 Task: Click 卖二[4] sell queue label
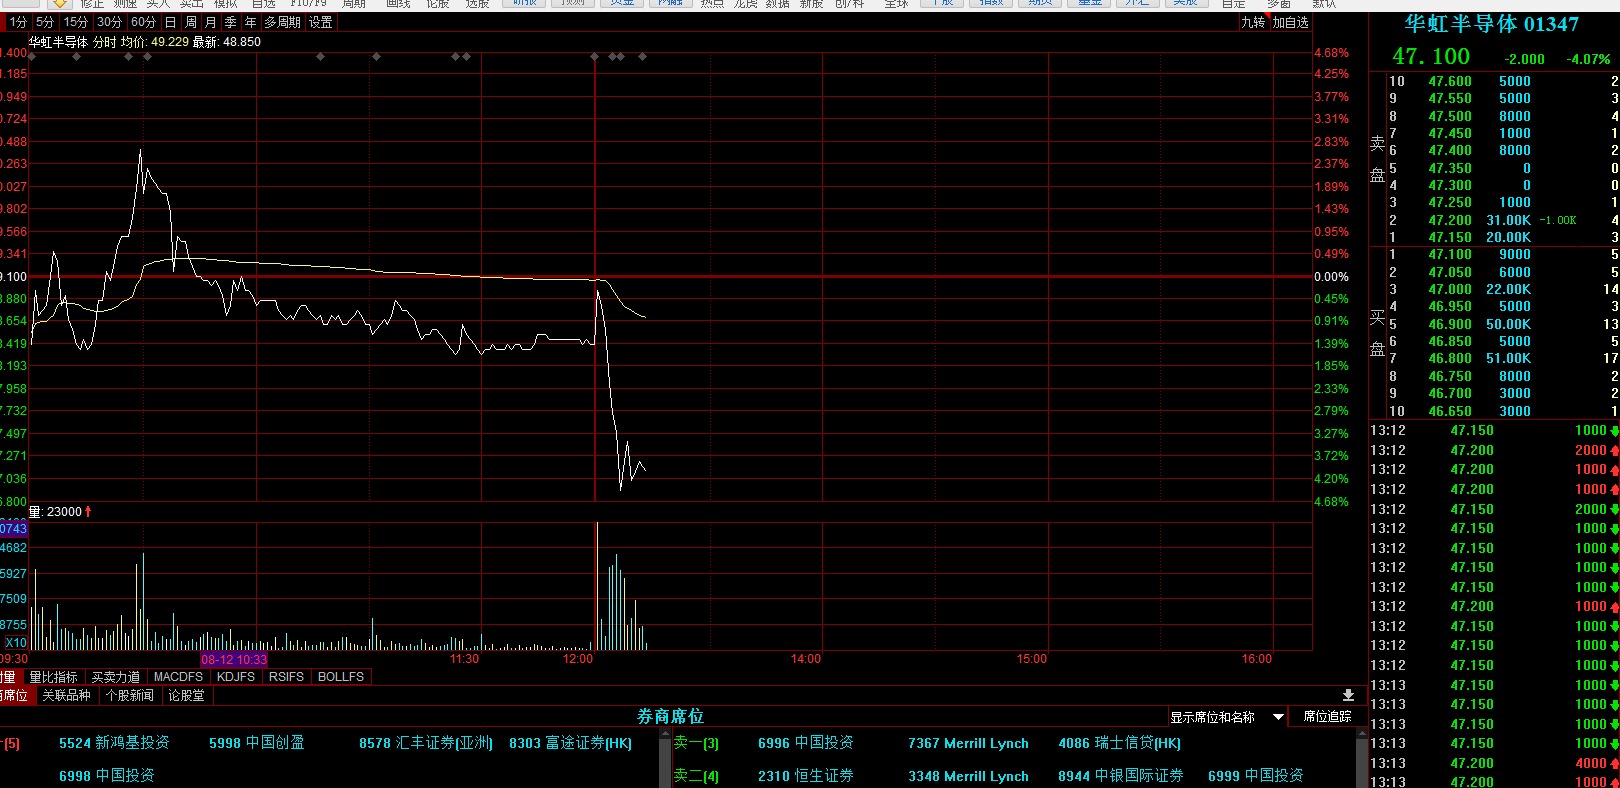(696, 775)
